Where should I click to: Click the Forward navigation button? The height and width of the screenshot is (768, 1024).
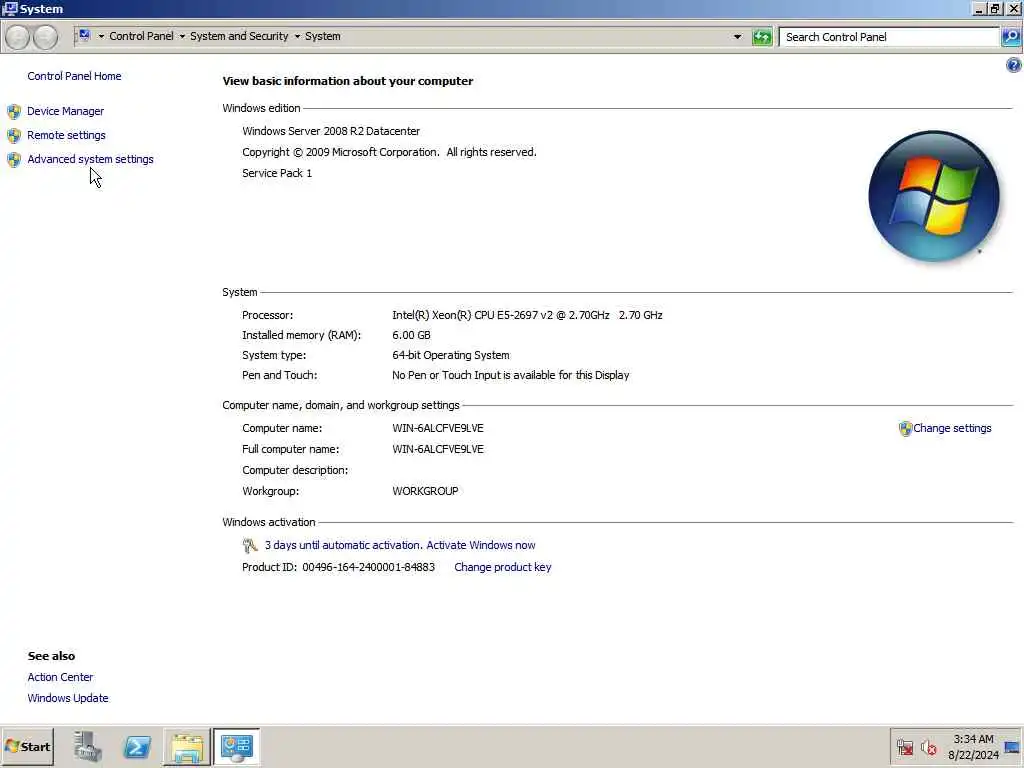click(45, 37)
